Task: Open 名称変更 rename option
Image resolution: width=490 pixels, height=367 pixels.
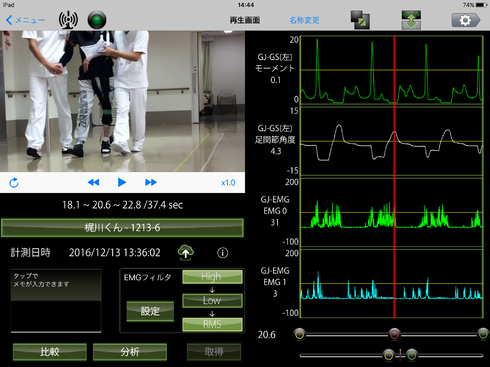Action: tap(304, 20)
